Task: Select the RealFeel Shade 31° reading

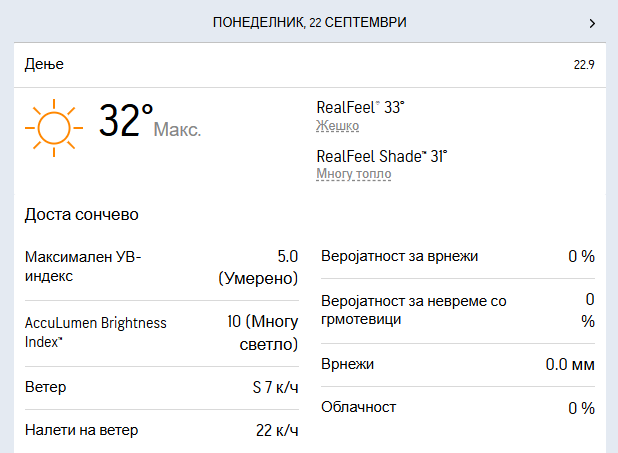Action: (x=382, y=156)
